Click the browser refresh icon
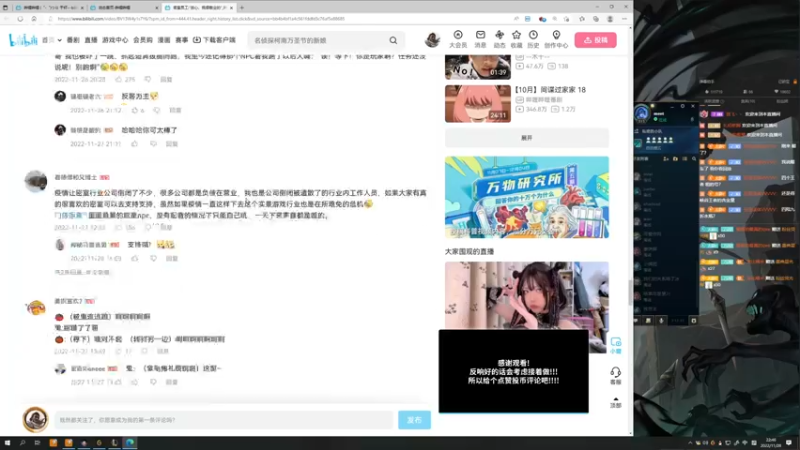The image size is (800, 450). pyautogui.click(x=20, y=19)
